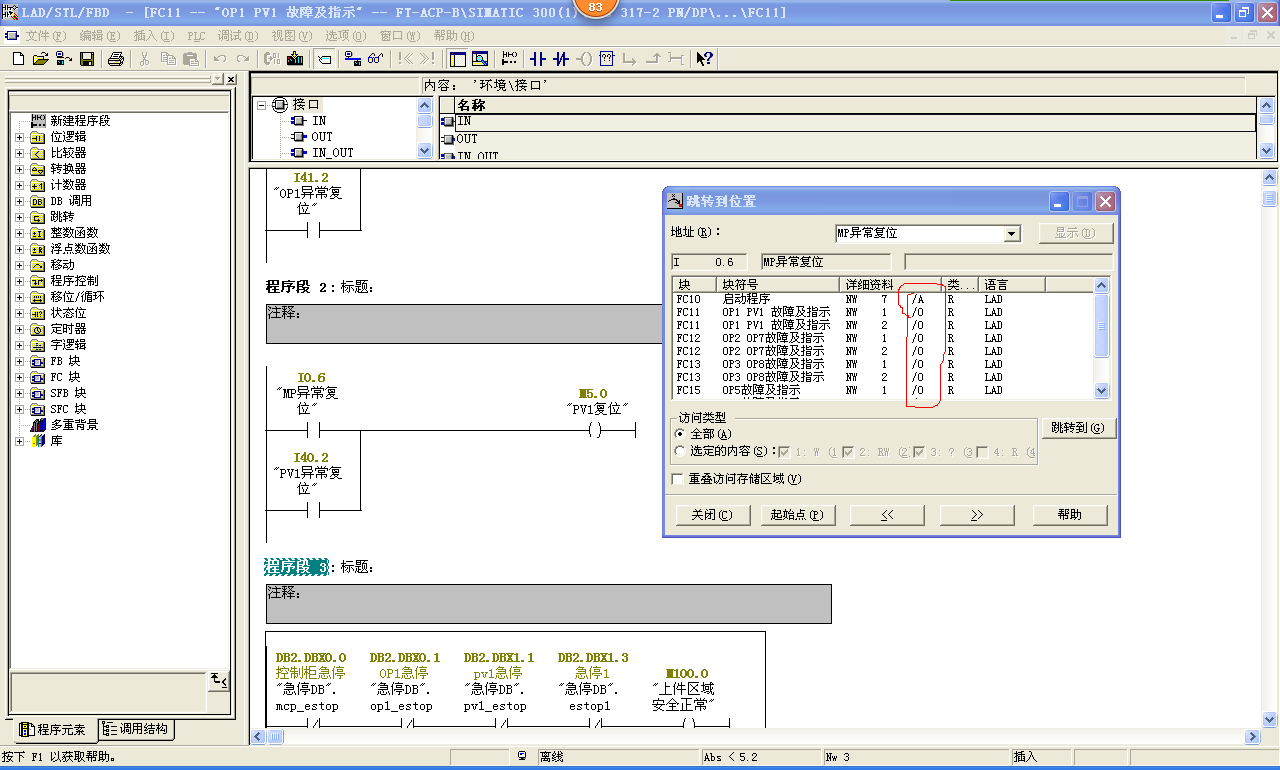Viewport: 1280px width, 770px height.
Task: Insert normally closed contact from toolbar
Action: [x=561, y=59]
